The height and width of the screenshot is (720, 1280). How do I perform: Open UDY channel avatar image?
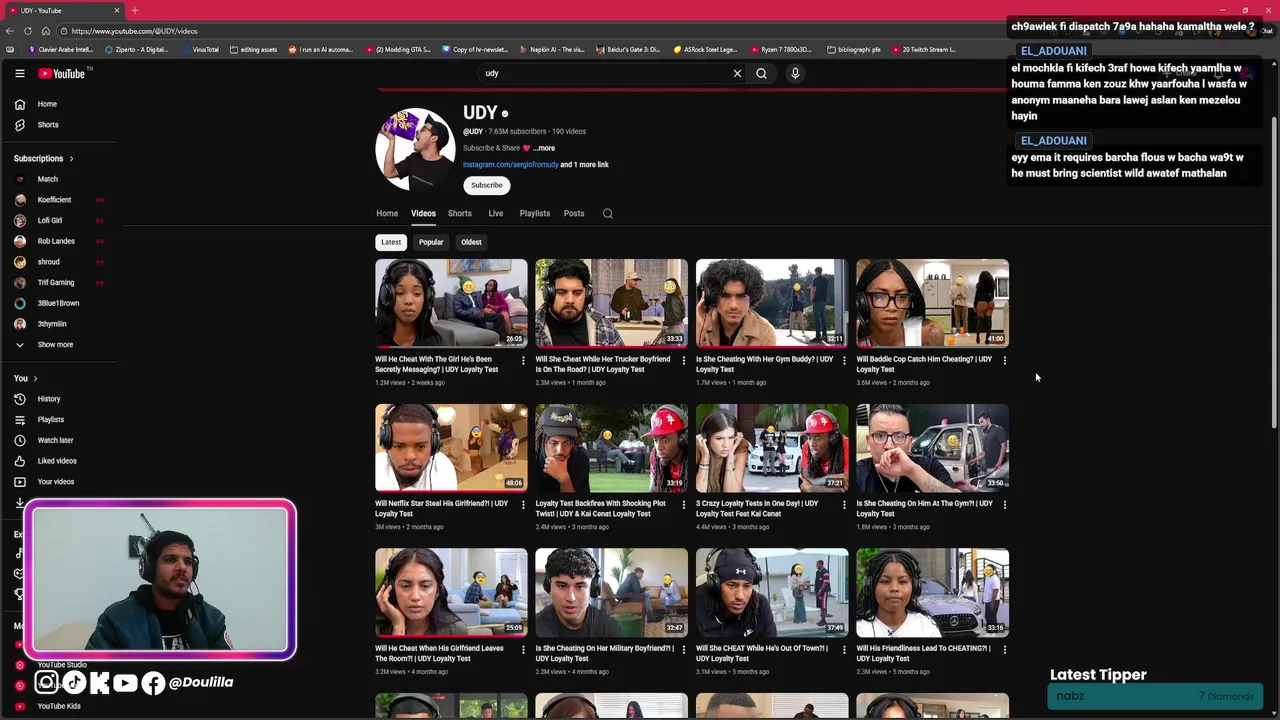tap(415, 149)
